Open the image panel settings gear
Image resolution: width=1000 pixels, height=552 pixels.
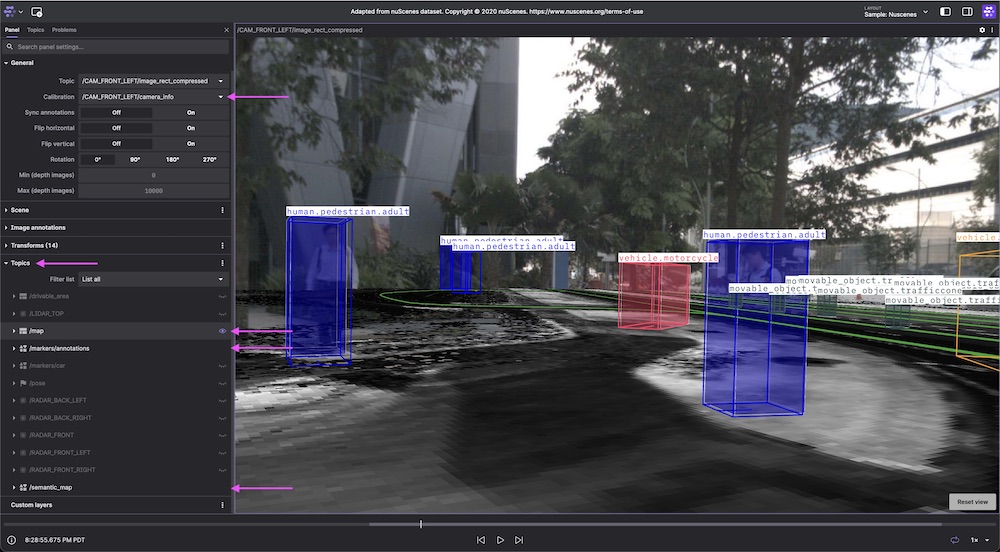(x=982, y=30)
